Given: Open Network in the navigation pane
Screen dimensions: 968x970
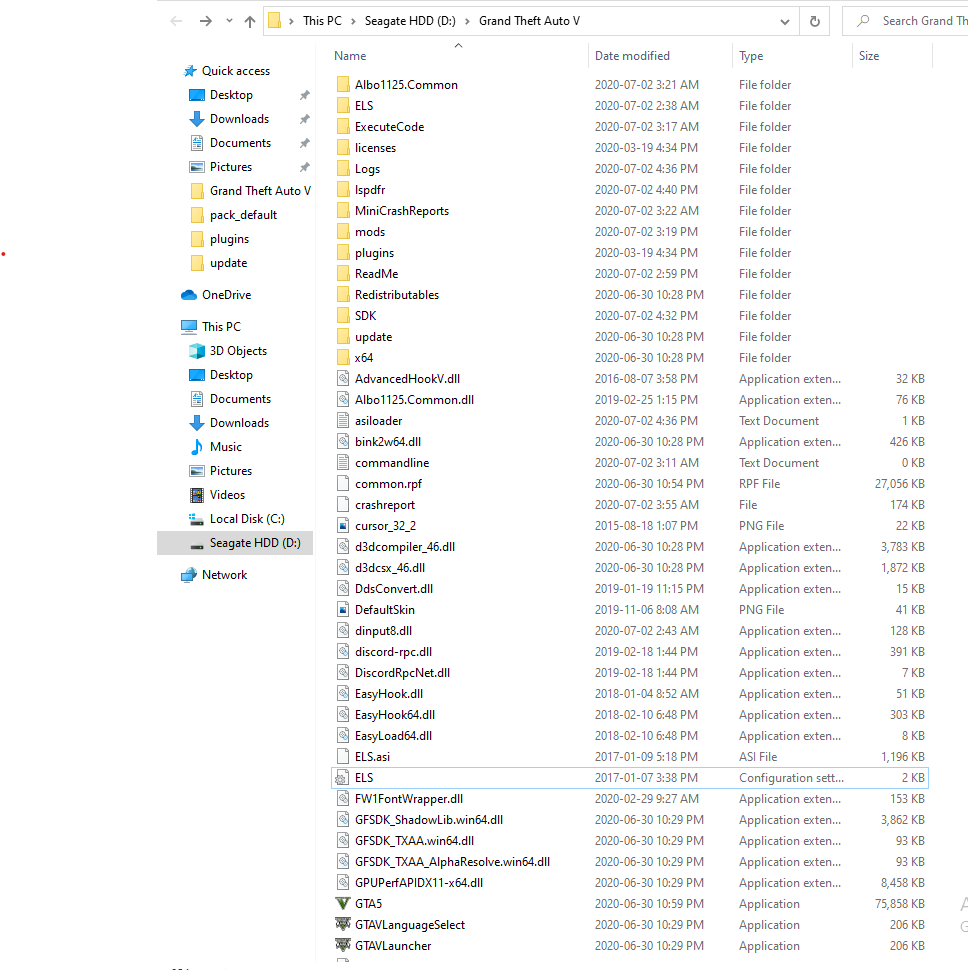Looking at the screenshot, I should [224, 575].
